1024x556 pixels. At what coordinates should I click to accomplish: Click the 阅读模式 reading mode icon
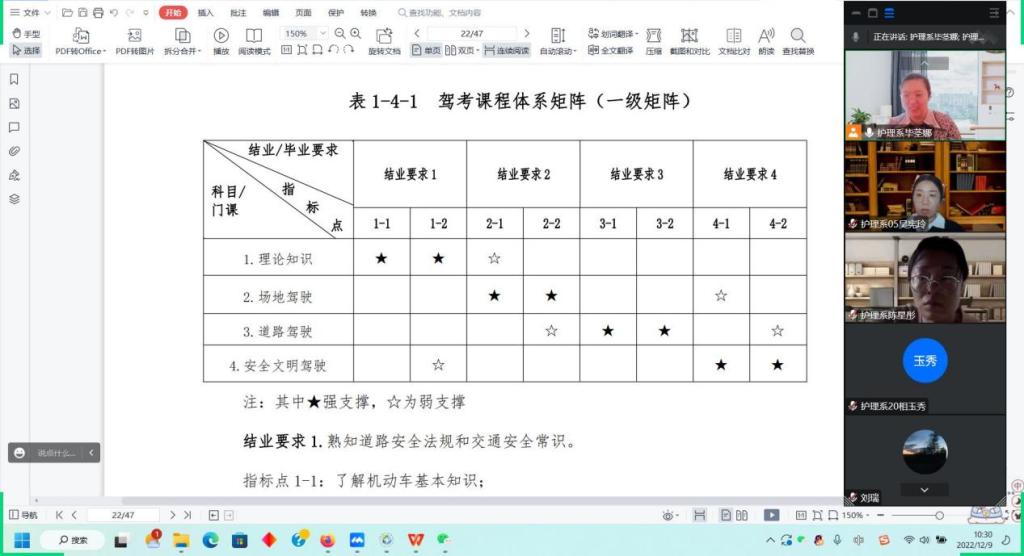pyautogui.click(x=254, y=36)
